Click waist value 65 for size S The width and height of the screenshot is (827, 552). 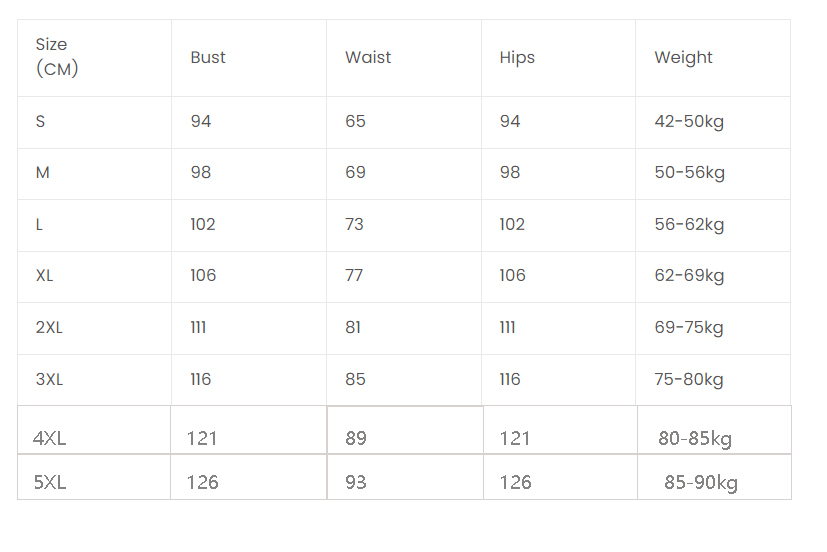[355, 121]
